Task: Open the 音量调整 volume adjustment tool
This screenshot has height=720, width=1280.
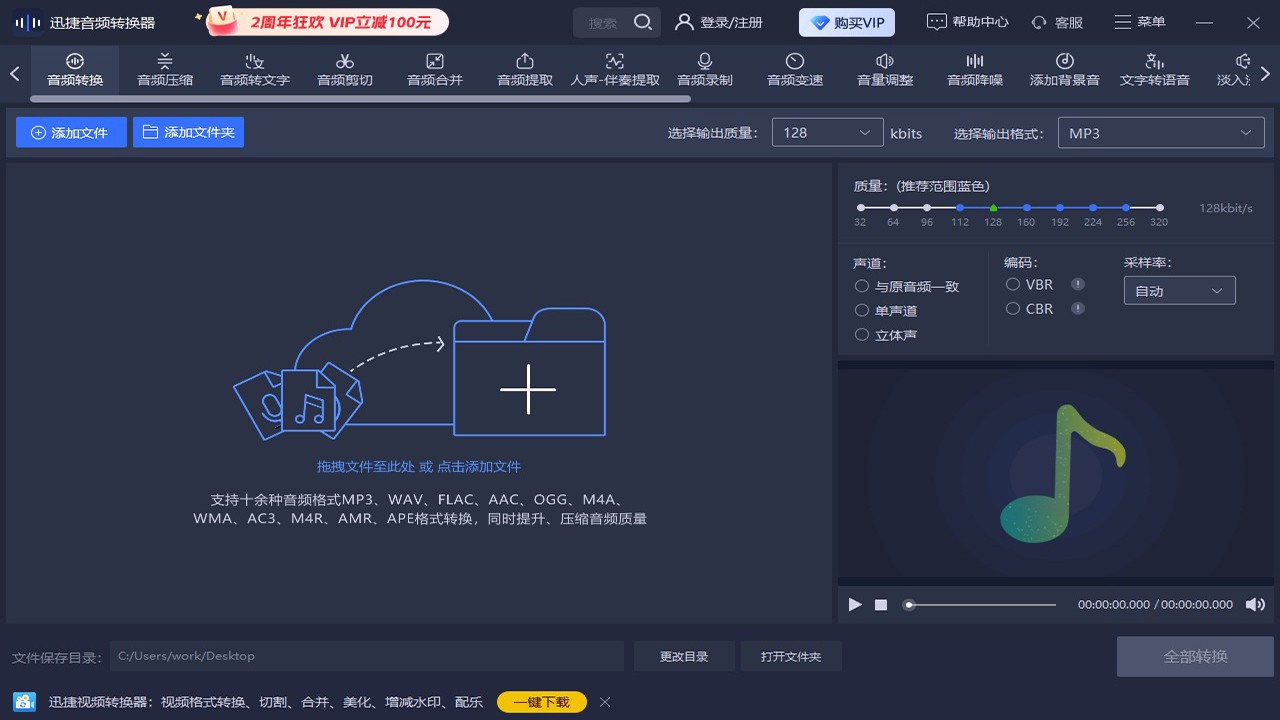Action: click(884, 70)
